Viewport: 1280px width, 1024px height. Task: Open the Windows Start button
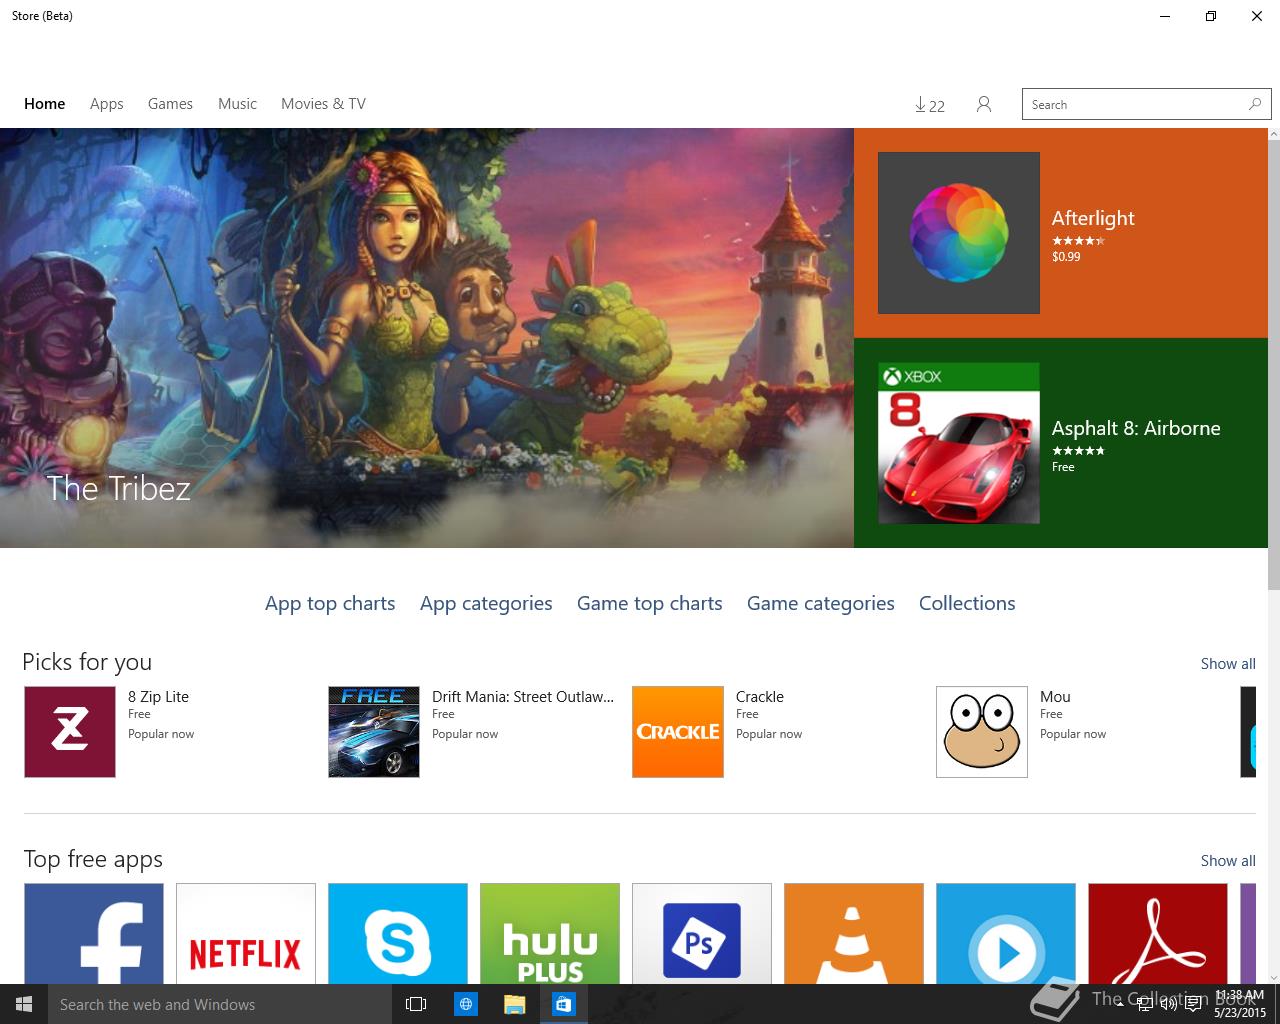point(24,1004)
